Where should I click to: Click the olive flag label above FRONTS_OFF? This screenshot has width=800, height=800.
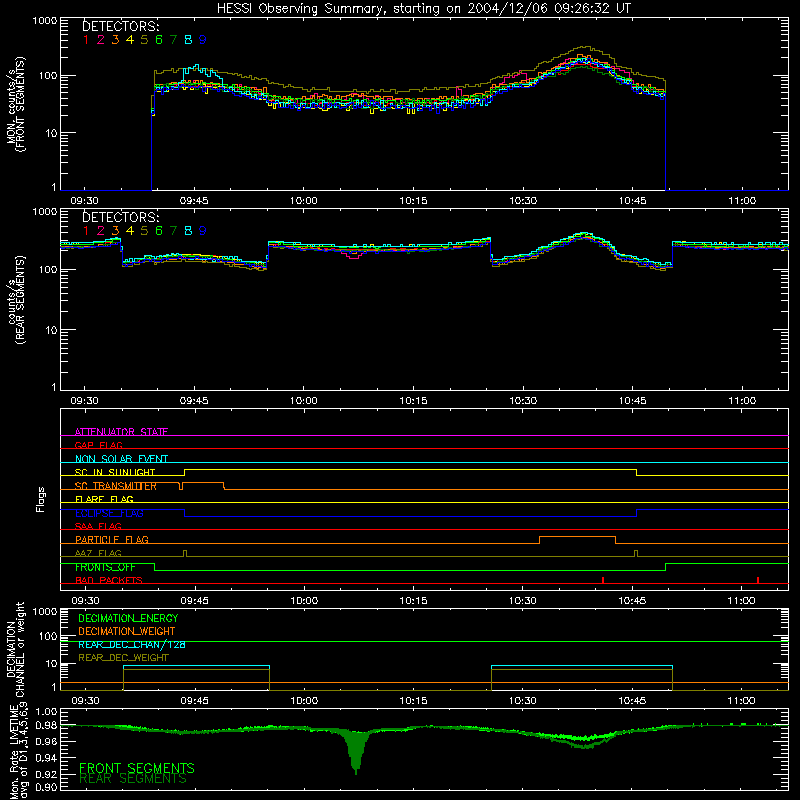[98, 553]
